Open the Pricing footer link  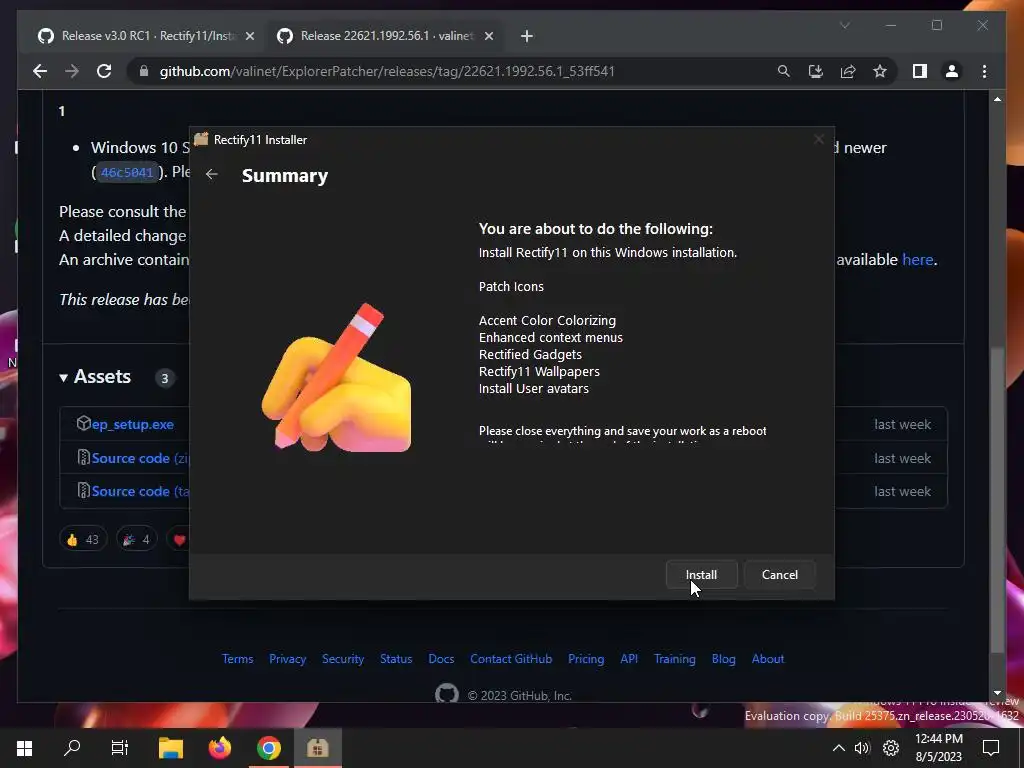coord(586,659)
